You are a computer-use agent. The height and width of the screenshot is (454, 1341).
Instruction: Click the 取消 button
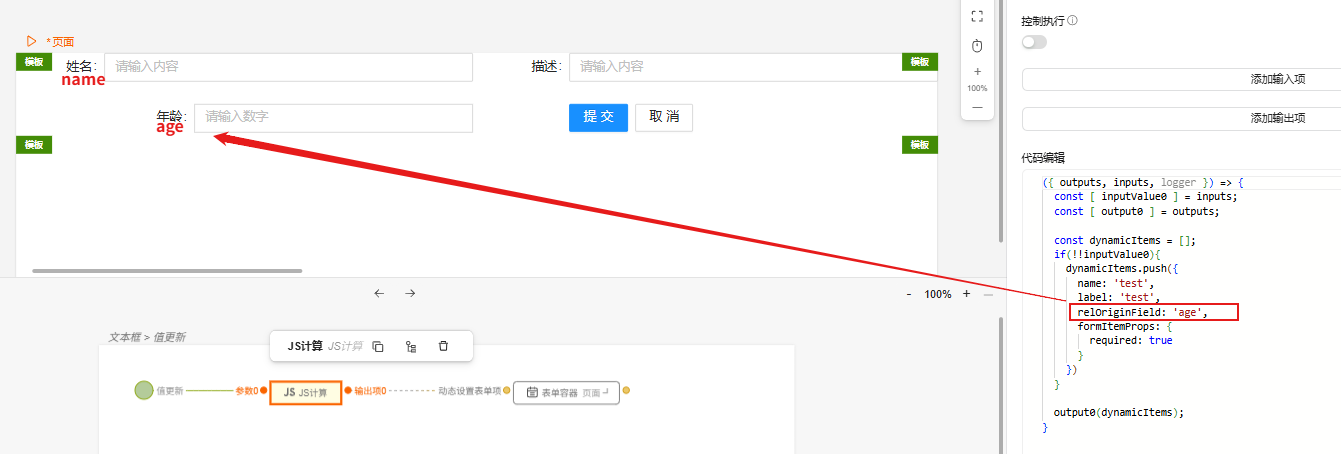pyautogui.click(x=663, y=117)
